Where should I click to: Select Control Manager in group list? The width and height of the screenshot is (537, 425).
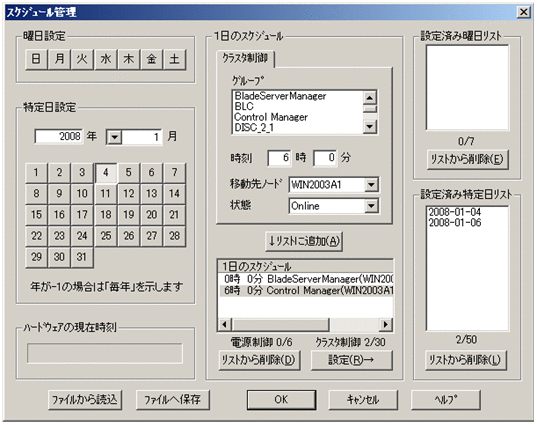[298, 117]
